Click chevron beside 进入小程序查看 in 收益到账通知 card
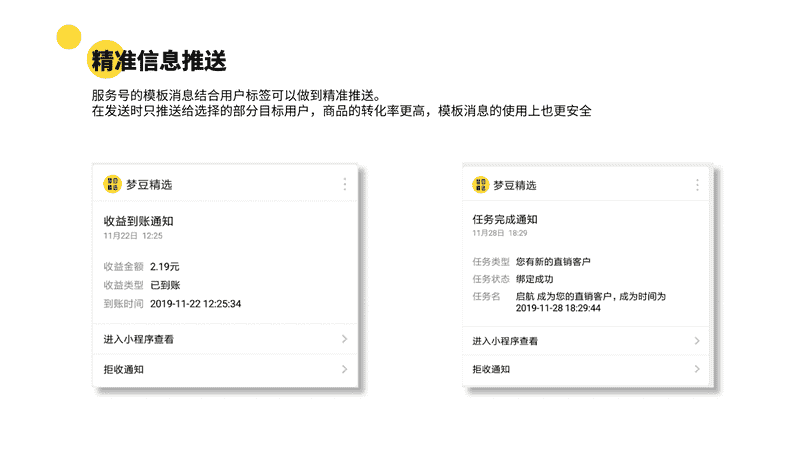800x450 pixels. coord(344,339)
